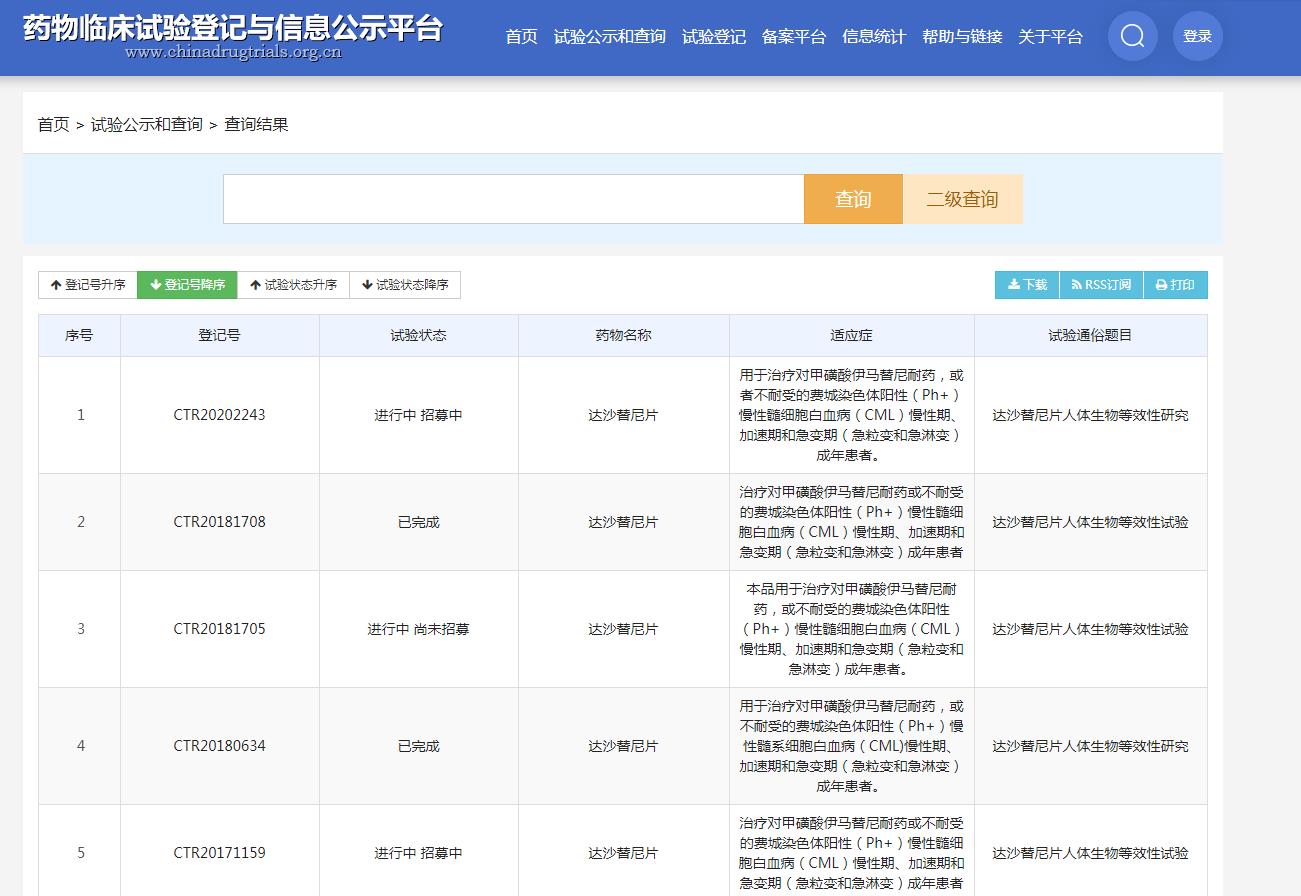The height and width of the screenshot is (896, 1301).
Task: Sort by 试验状态升序 ascending
Action: point(293,285)
